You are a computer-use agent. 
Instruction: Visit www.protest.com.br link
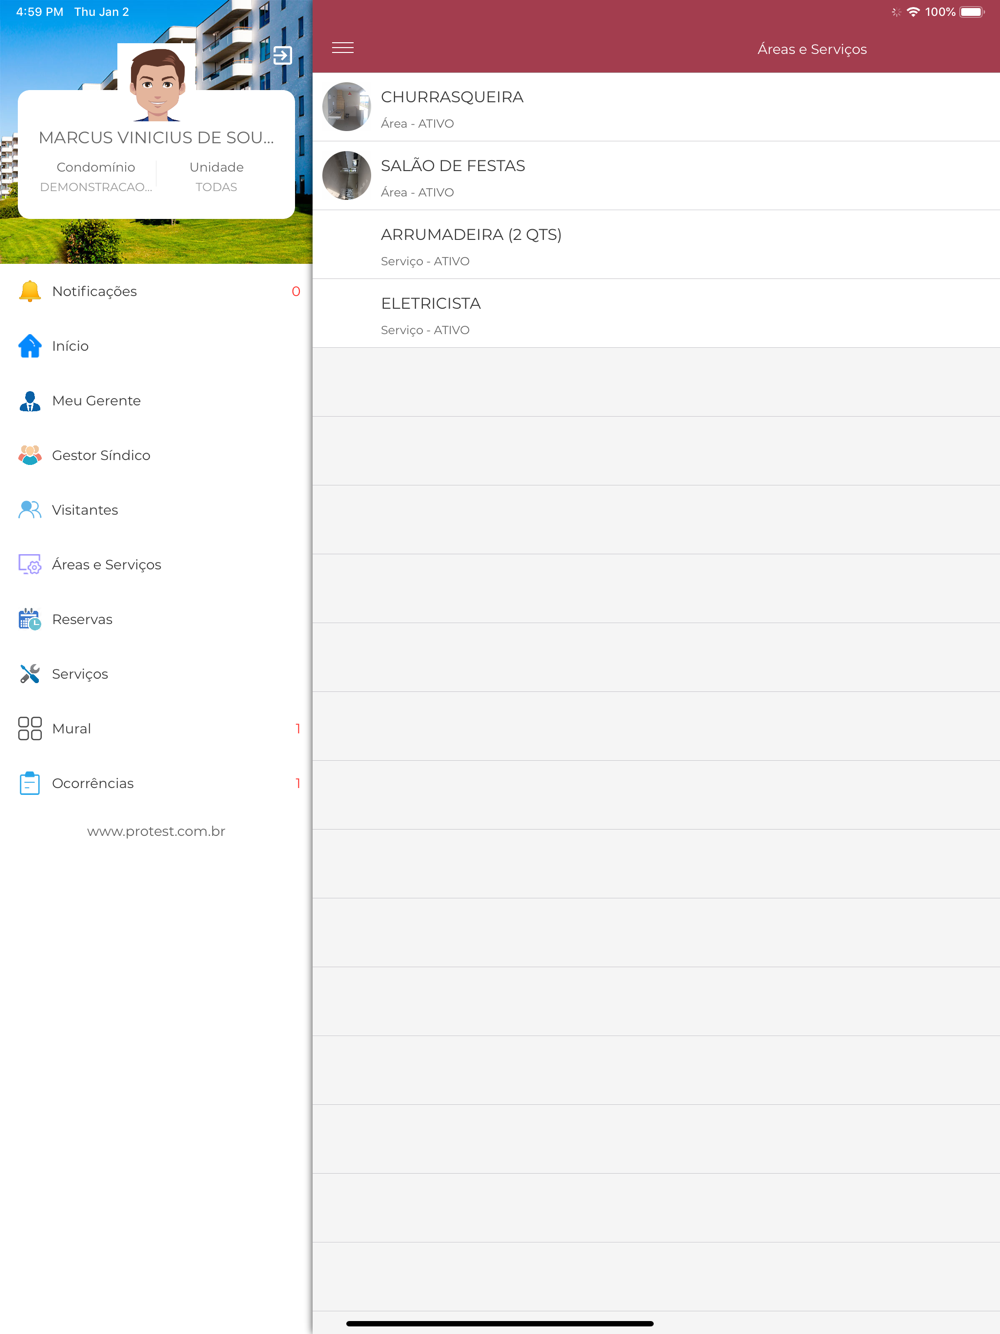tap(156, 831)
